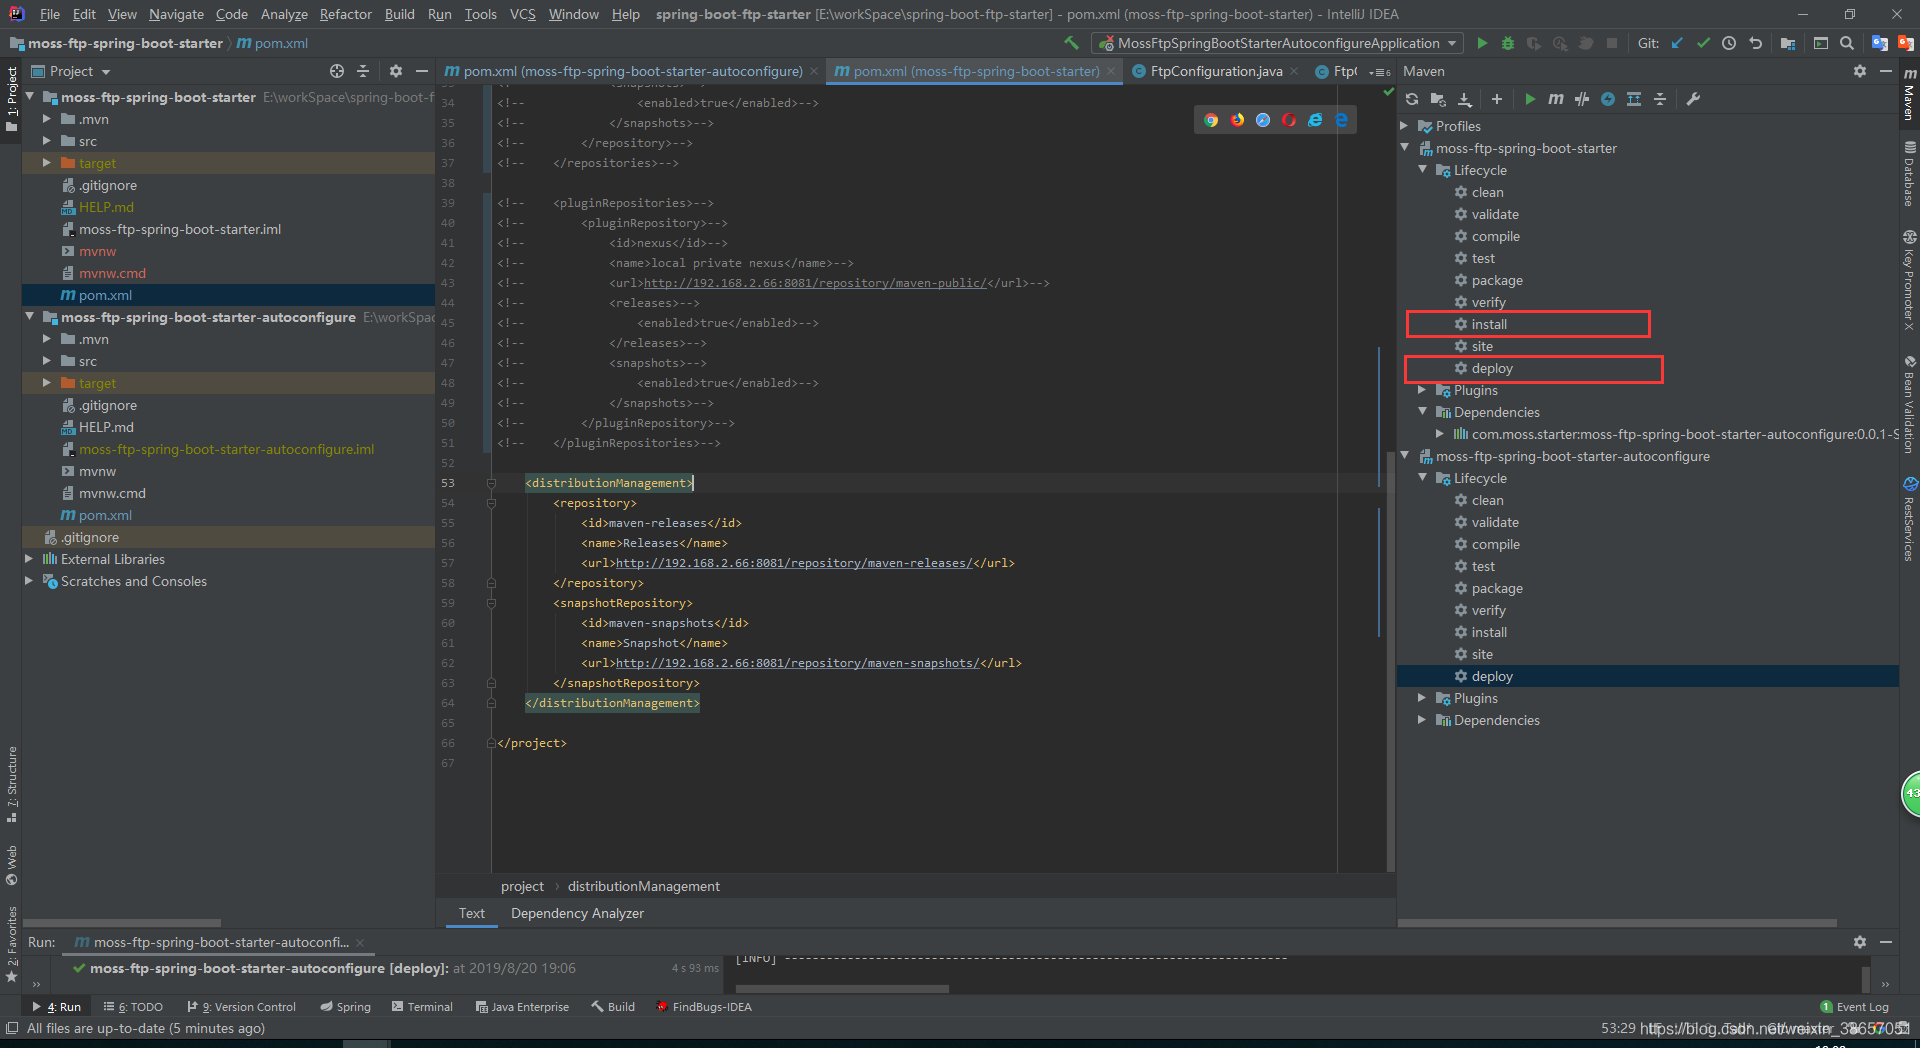Run the selected Maven build with the green arrow
This screenshot has height=1048, width=1920.
(x=1530, y=99)
